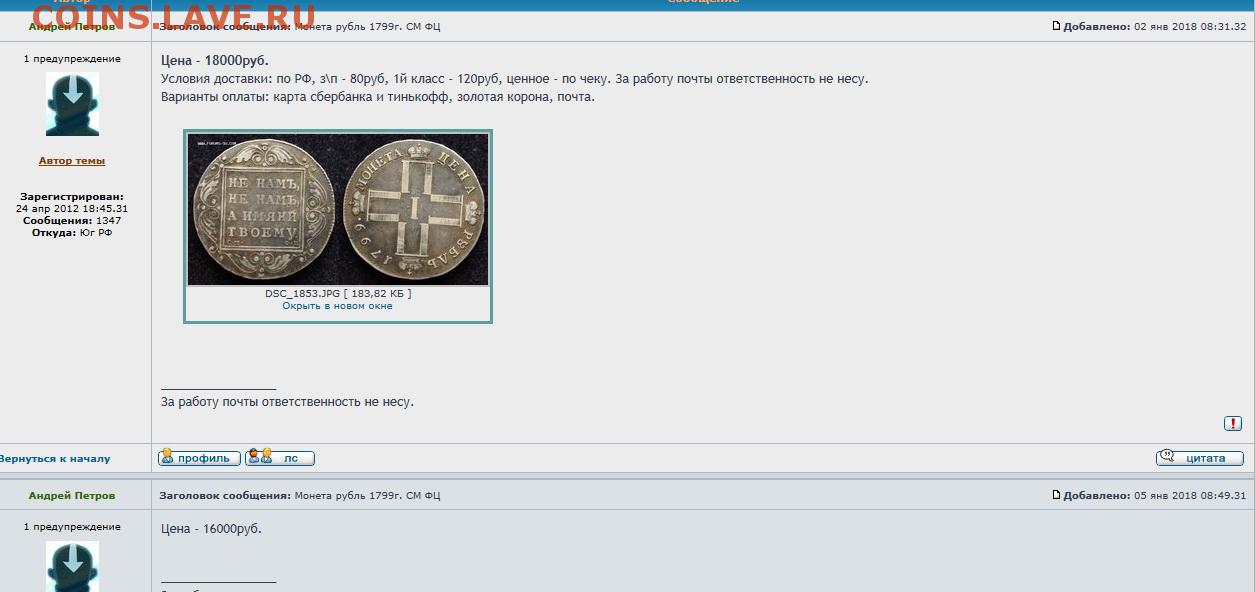Screen dimensions: 1255x592
Task: Open user name Андрей Петров in second post
Action: (x=72, y=496)
